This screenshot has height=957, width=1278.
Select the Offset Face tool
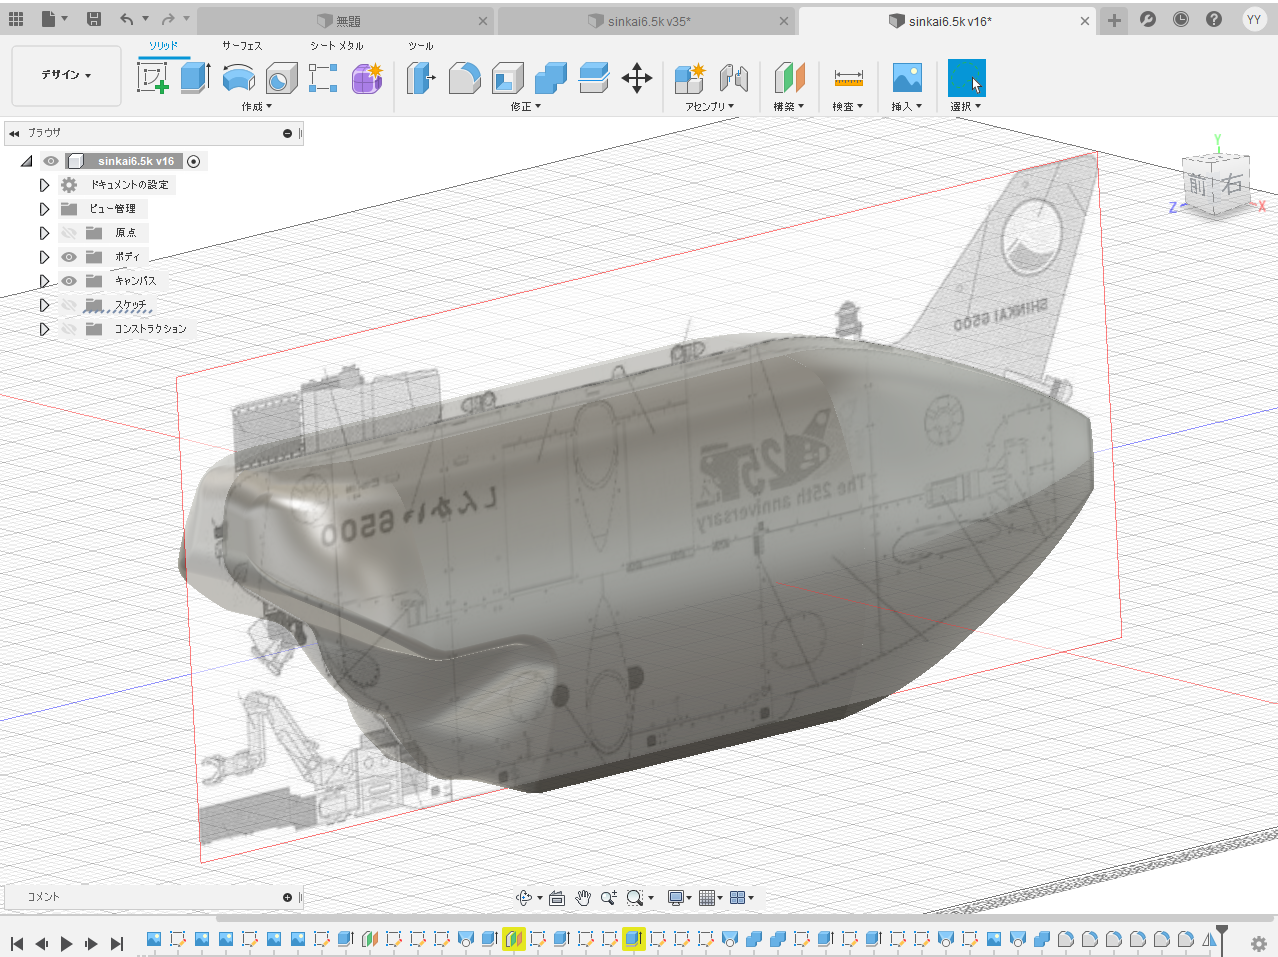594,78
